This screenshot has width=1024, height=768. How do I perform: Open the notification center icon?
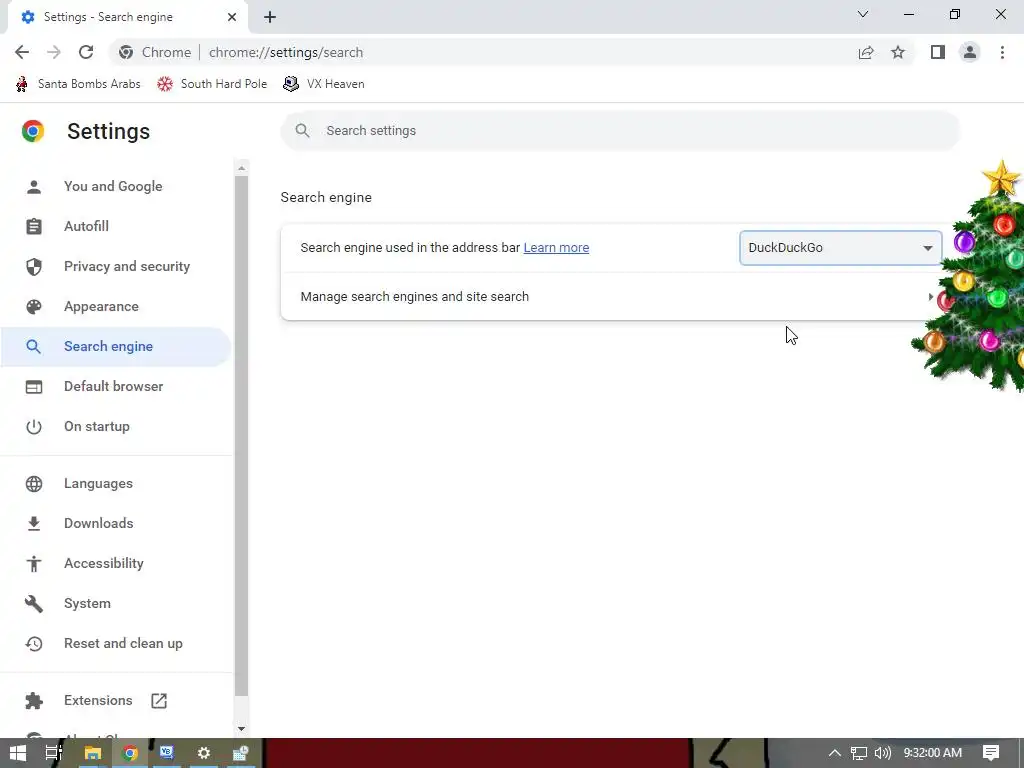991,753
